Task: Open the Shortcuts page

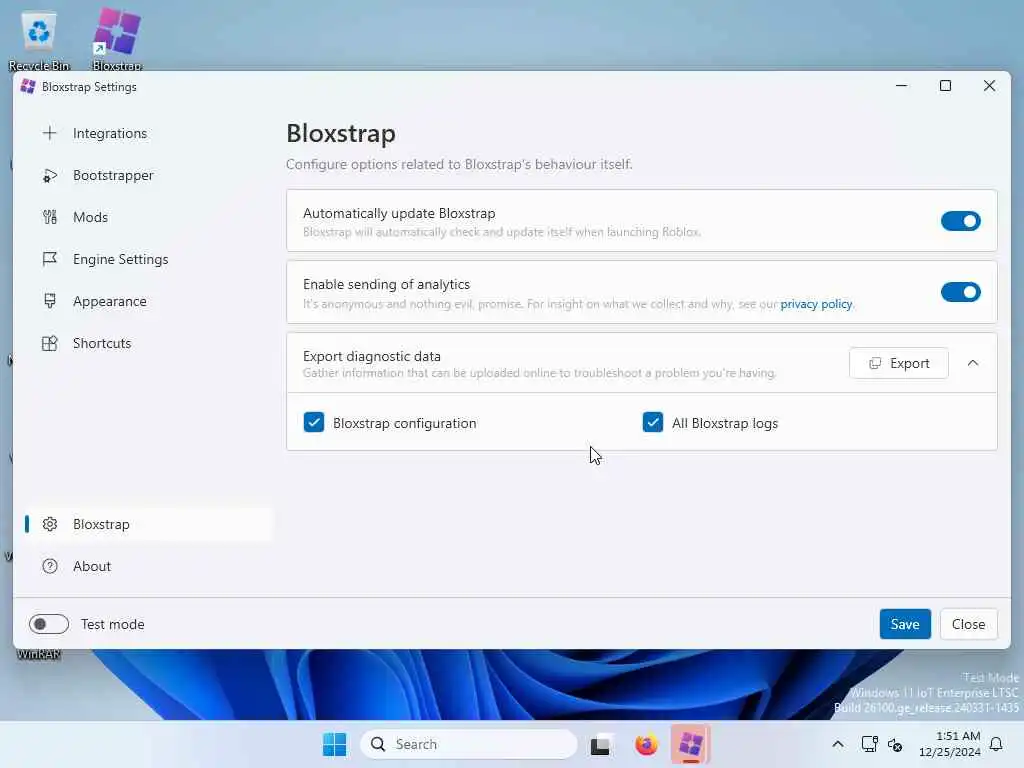Action: [149, 344]
